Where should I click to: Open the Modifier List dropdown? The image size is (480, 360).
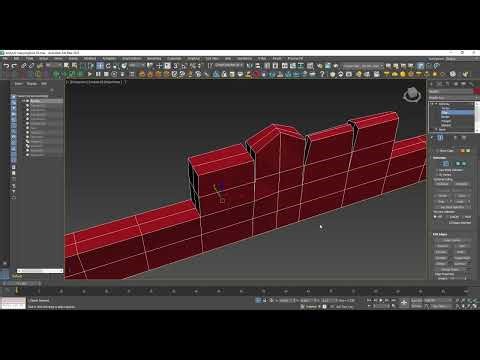453,98
